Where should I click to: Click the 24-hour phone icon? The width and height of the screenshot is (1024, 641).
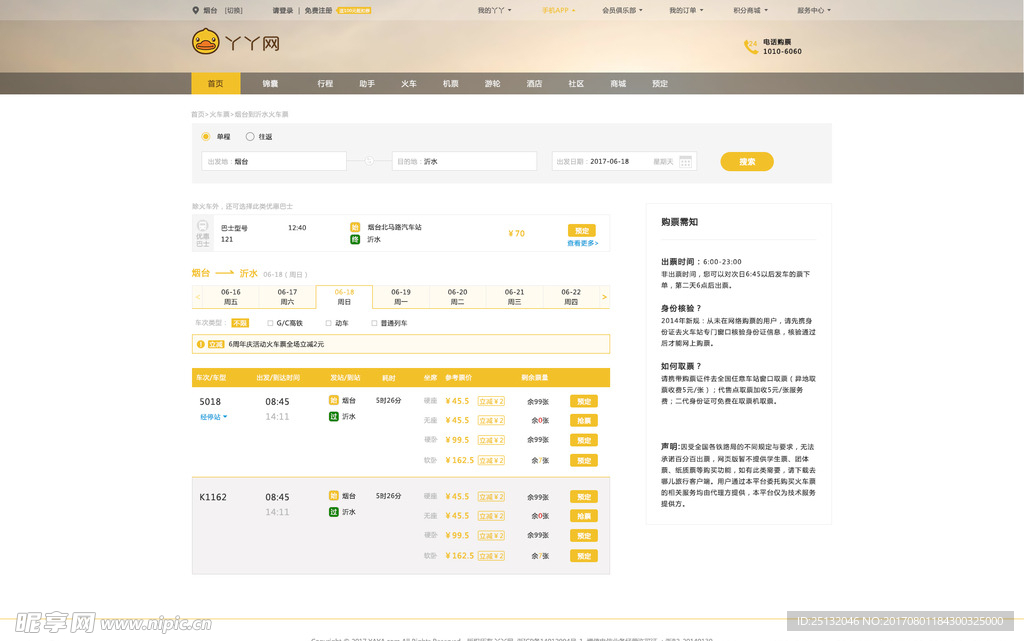pos(751,47)
